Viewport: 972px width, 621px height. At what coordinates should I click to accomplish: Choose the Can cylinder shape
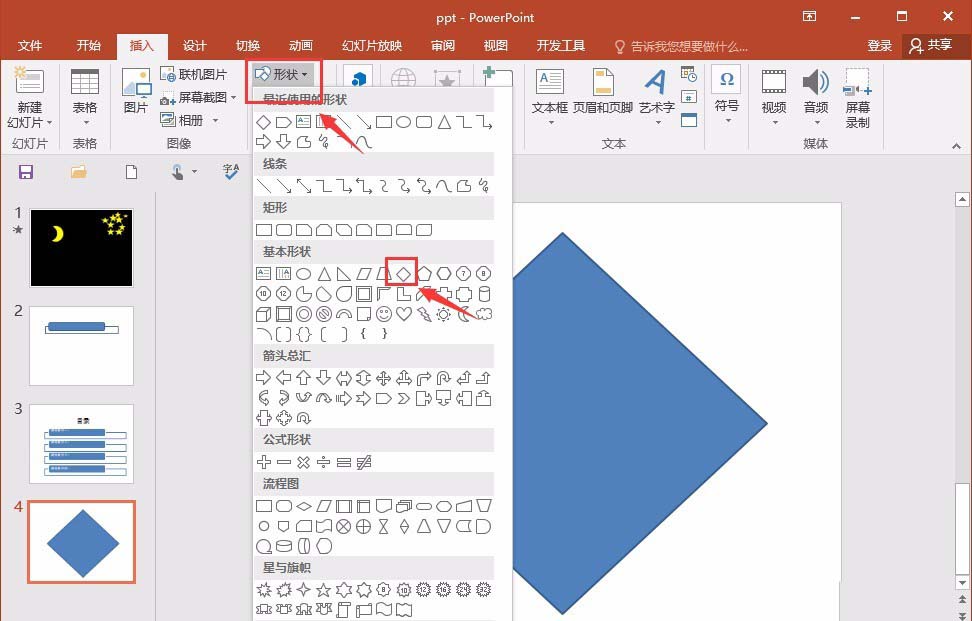(x=484, y=294)
